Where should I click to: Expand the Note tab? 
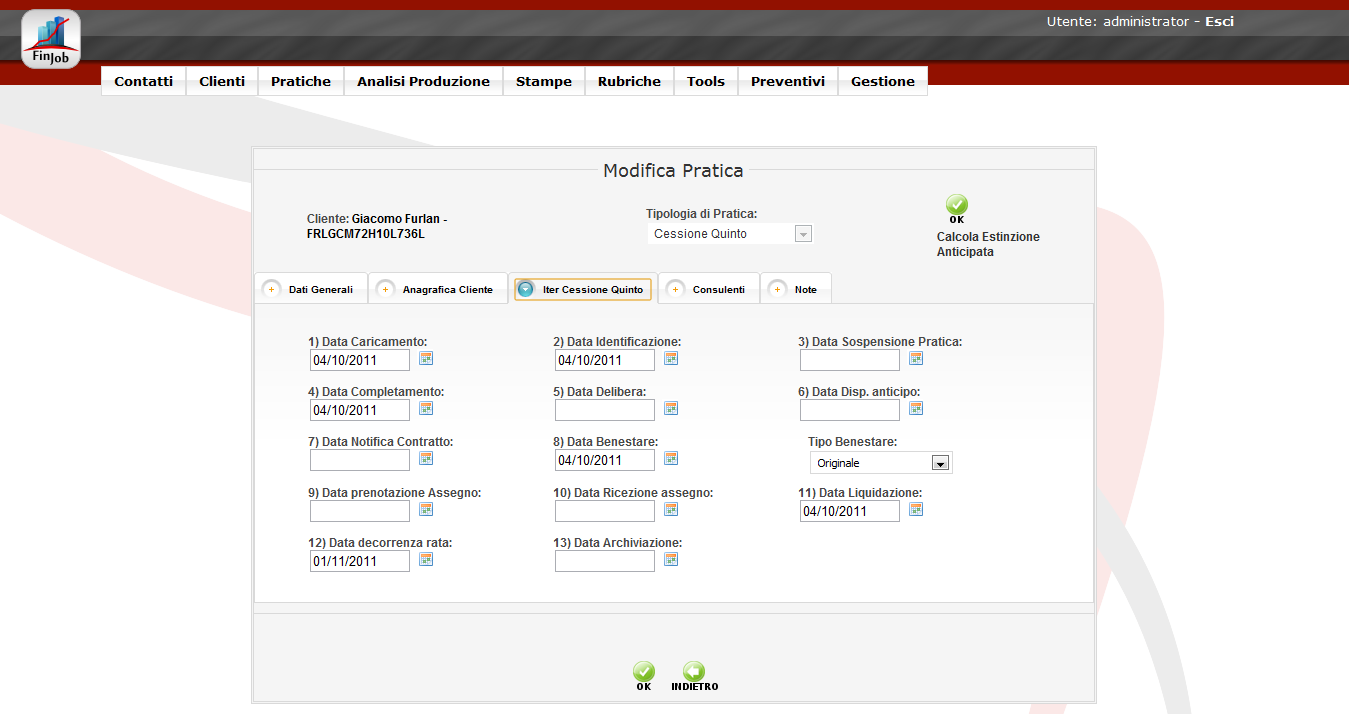(796, 289)
